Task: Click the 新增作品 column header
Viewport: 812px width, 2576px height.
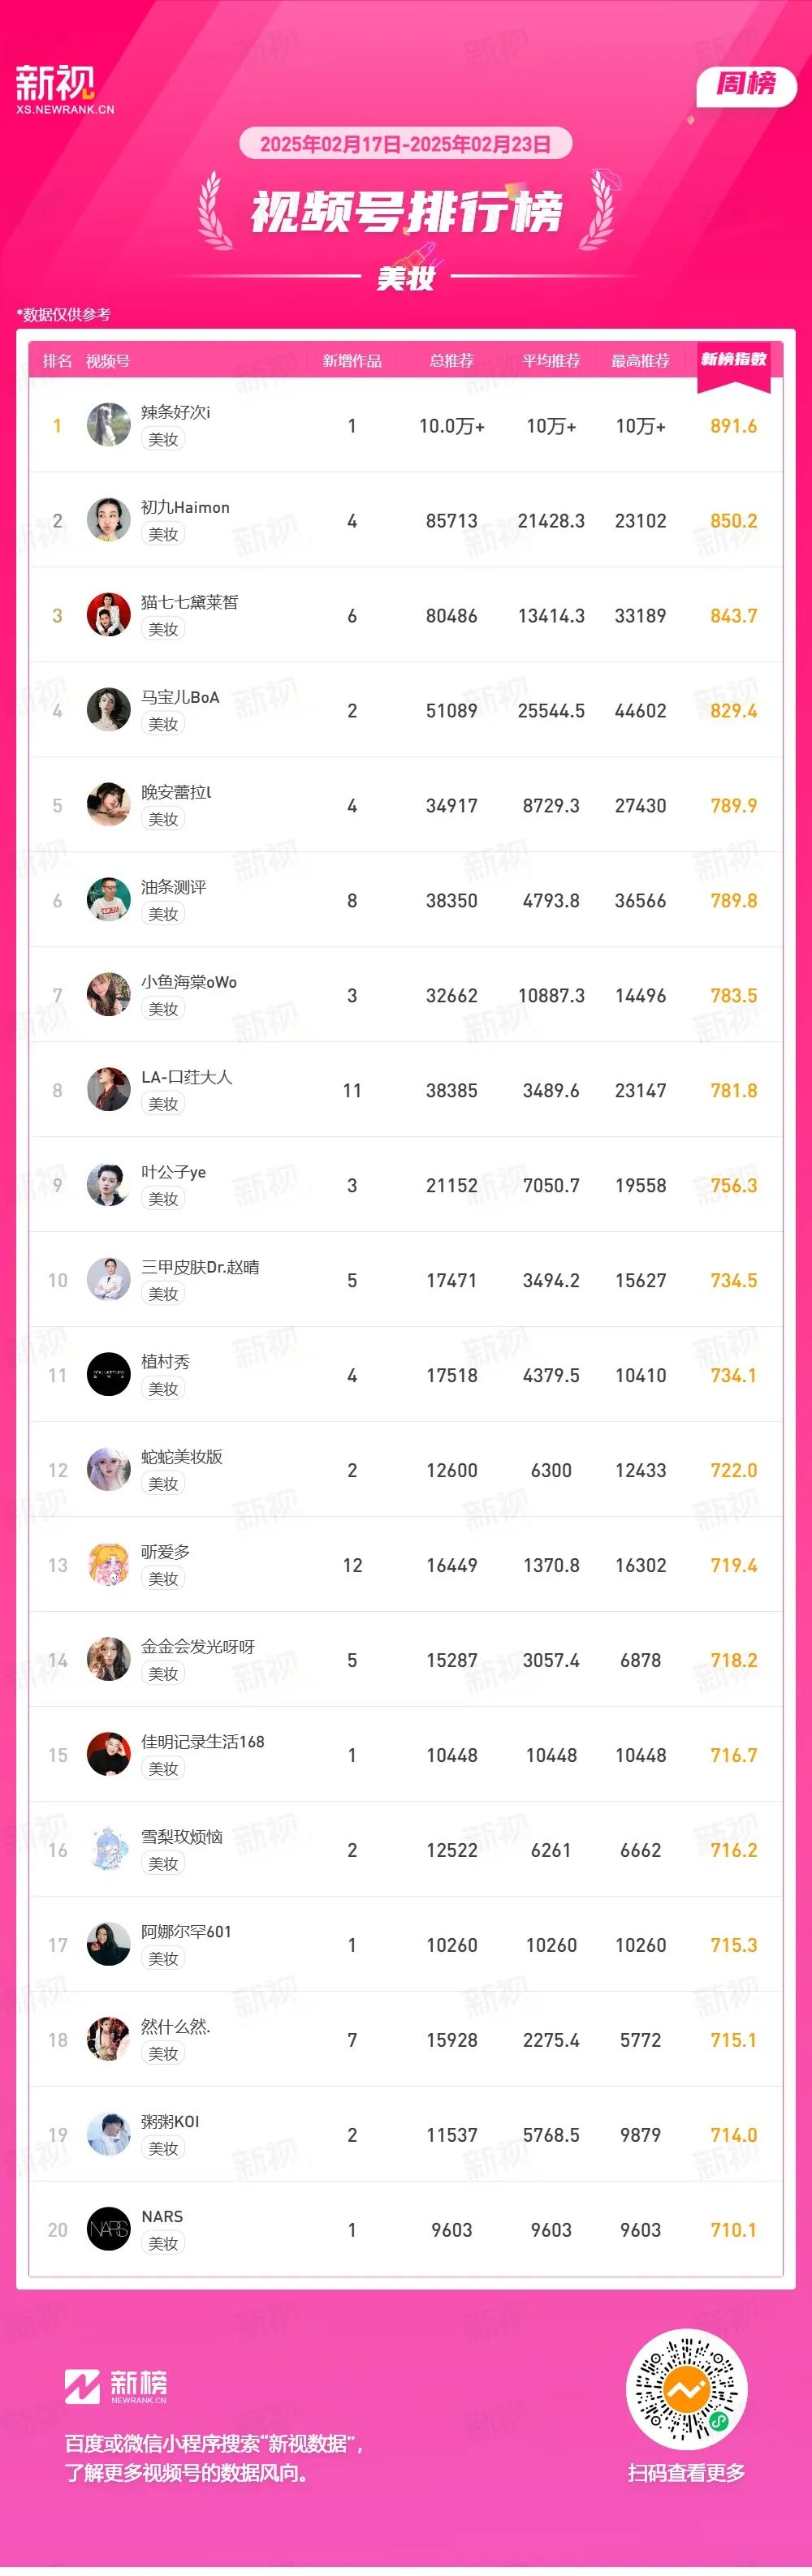Action: (352, 361)
